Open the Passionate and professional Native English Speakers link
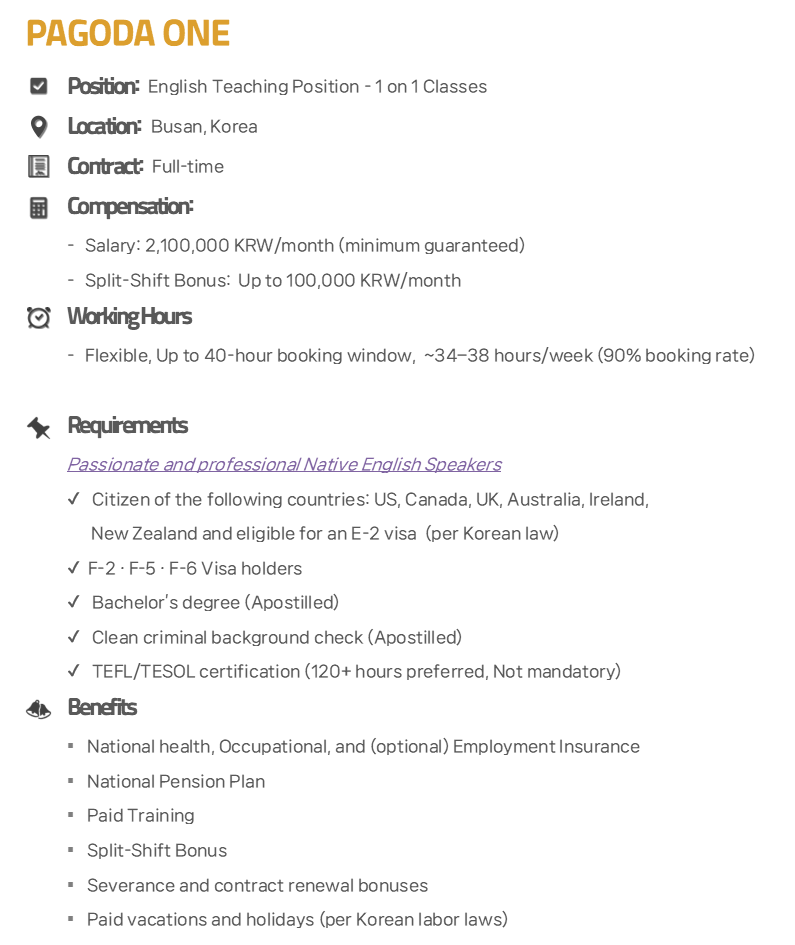The image size is (795, 945). click(284, 464)
